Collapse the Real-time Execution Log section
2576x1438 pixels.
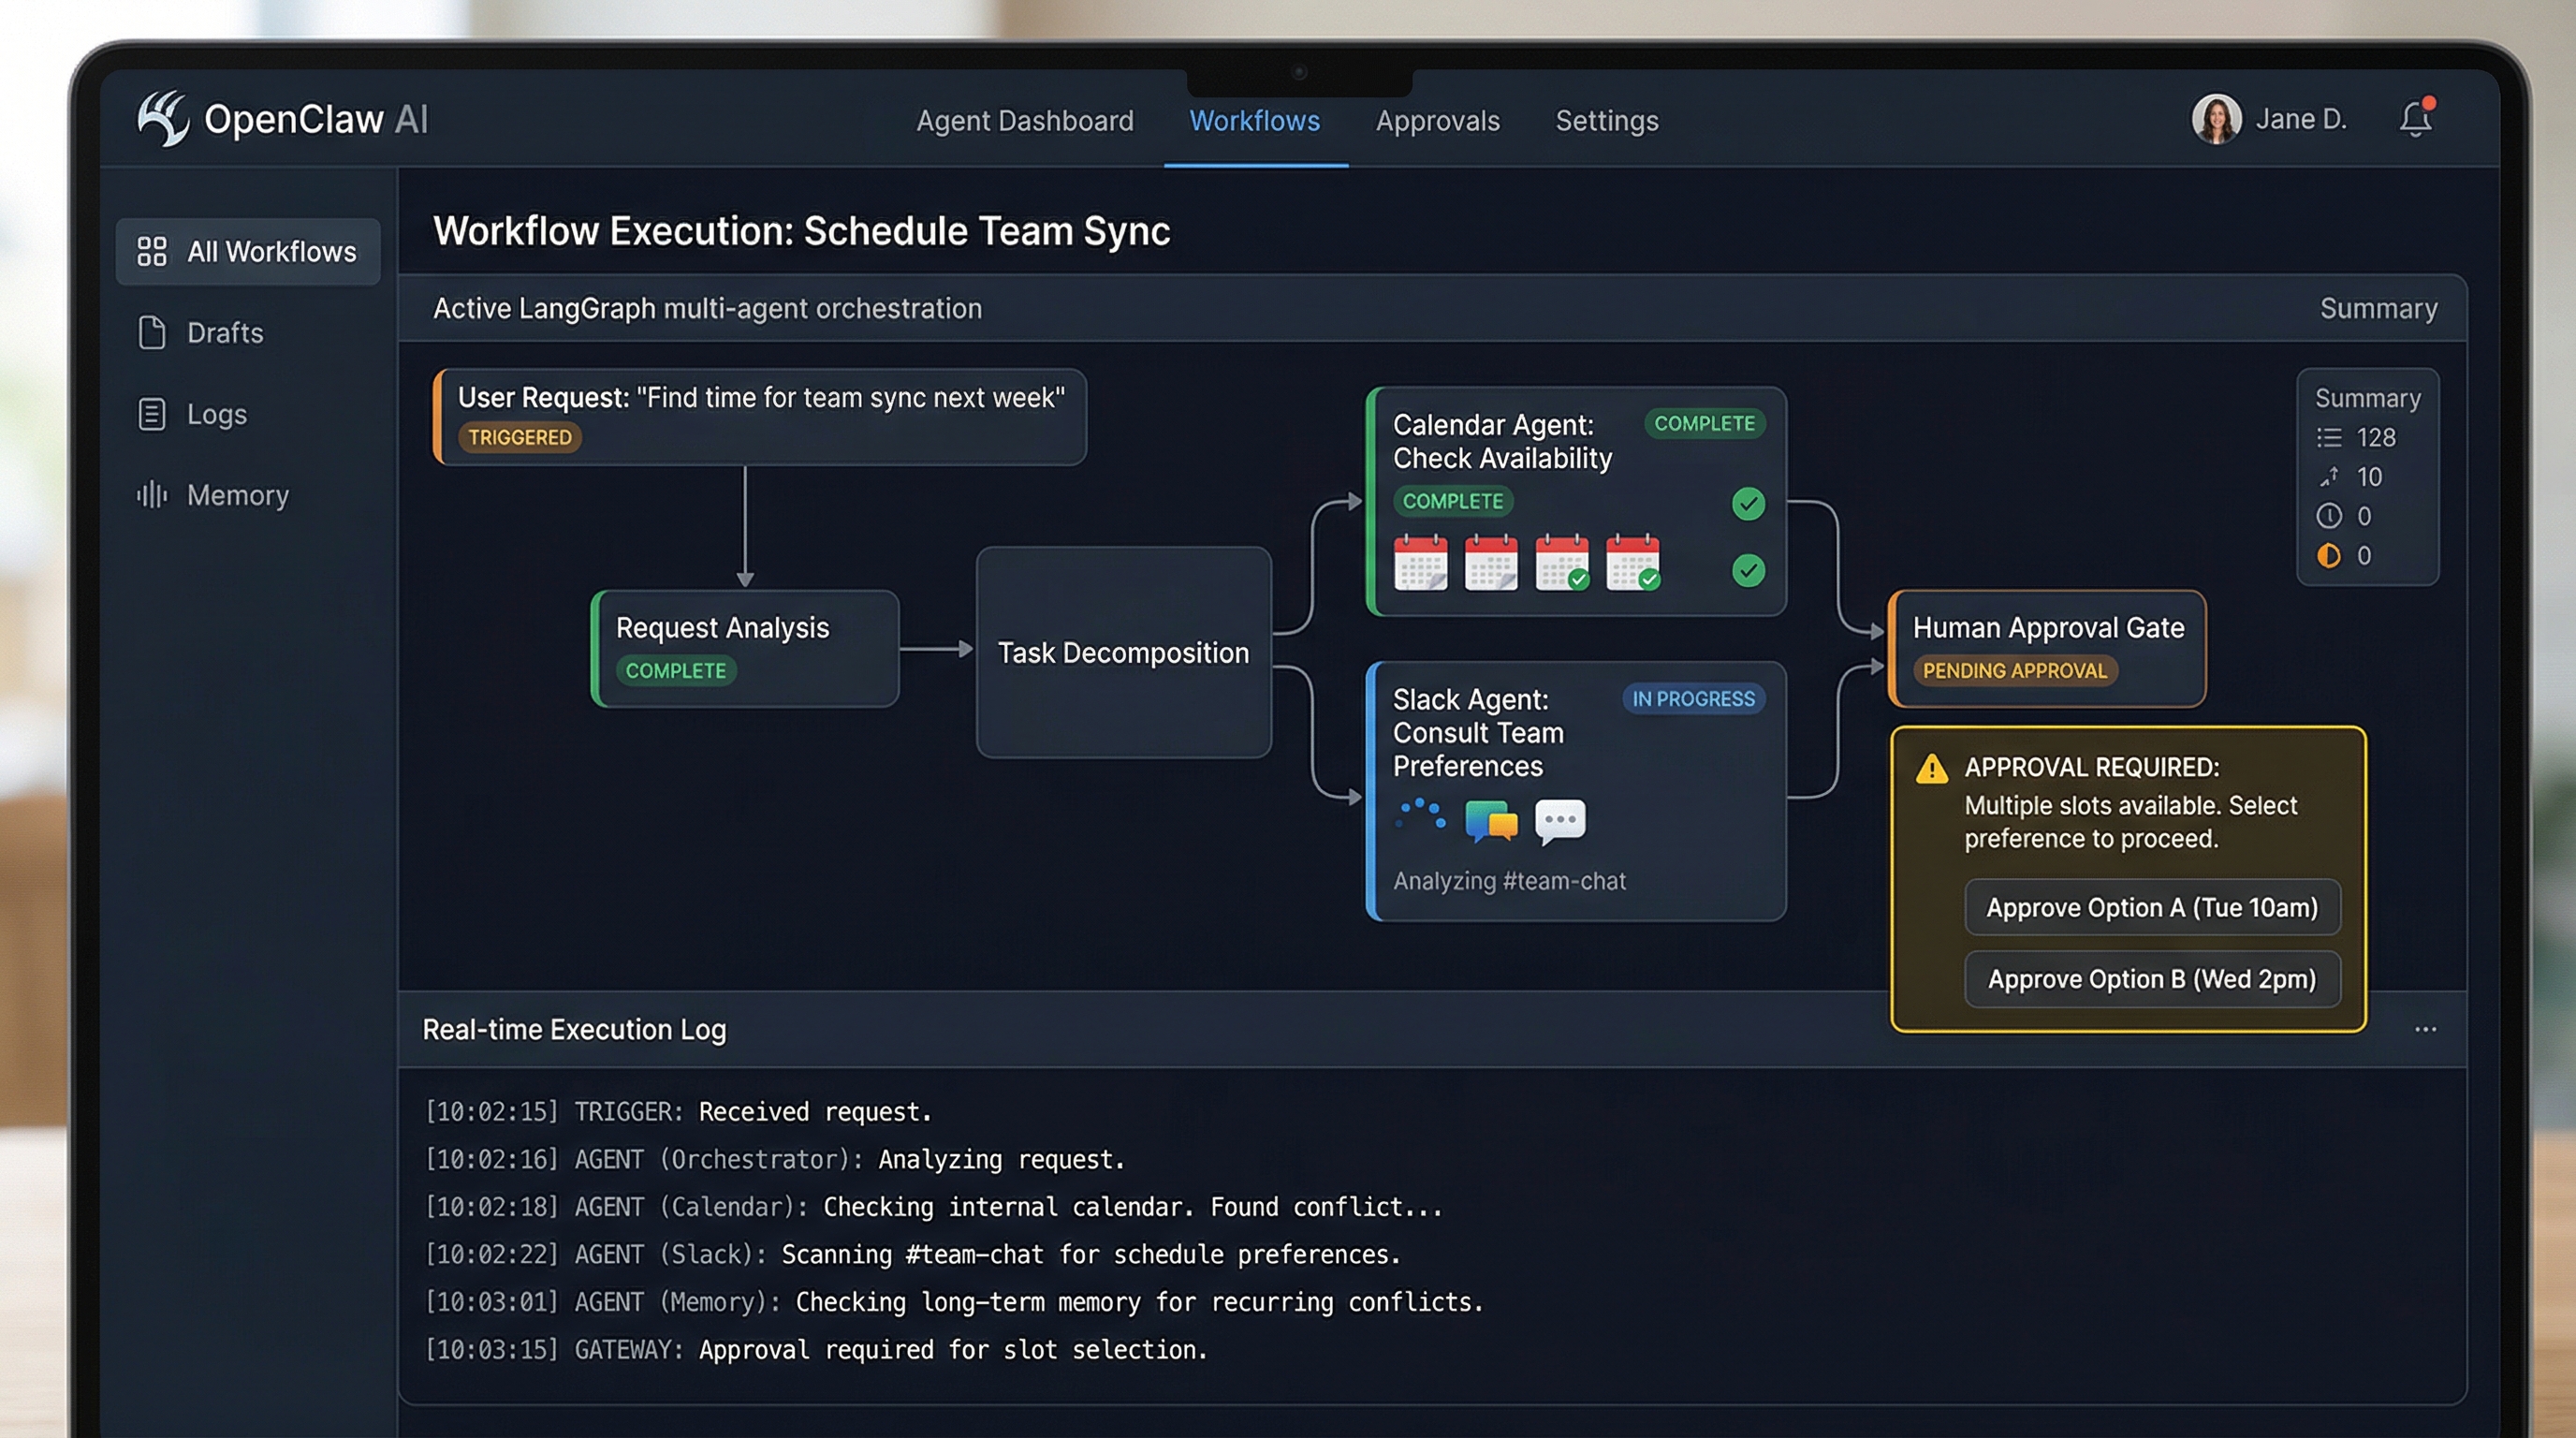point(574,1029)
